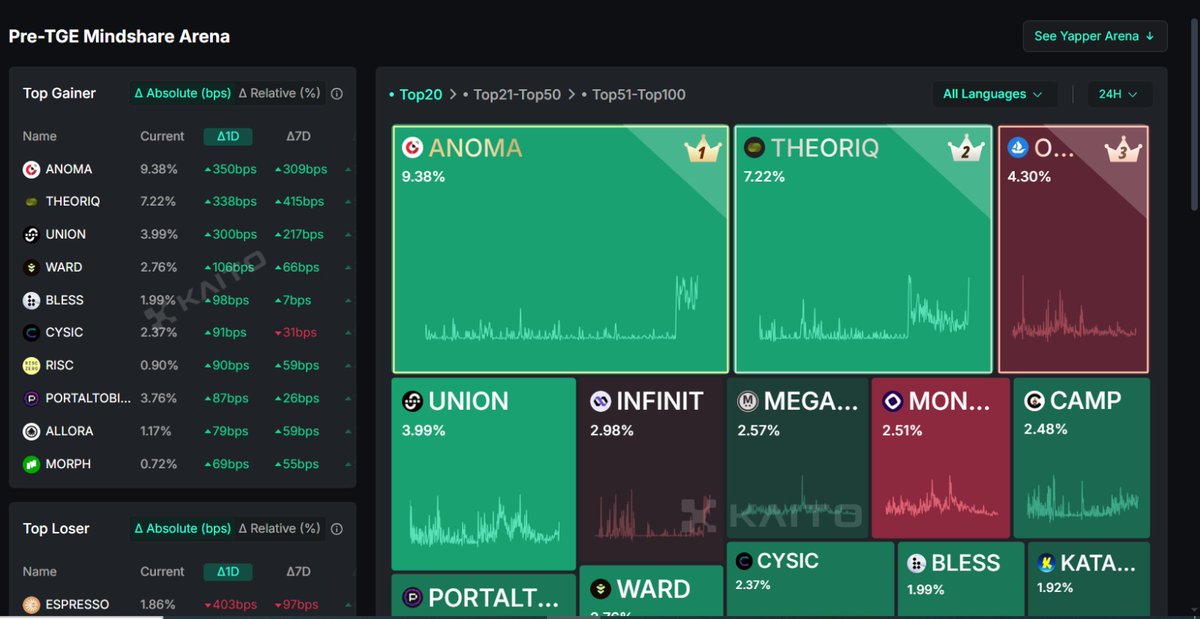Click the PORTALTOBI logo icon in Top Gainer list
The image size is (1200, 619).
click(x=31, y=399)
